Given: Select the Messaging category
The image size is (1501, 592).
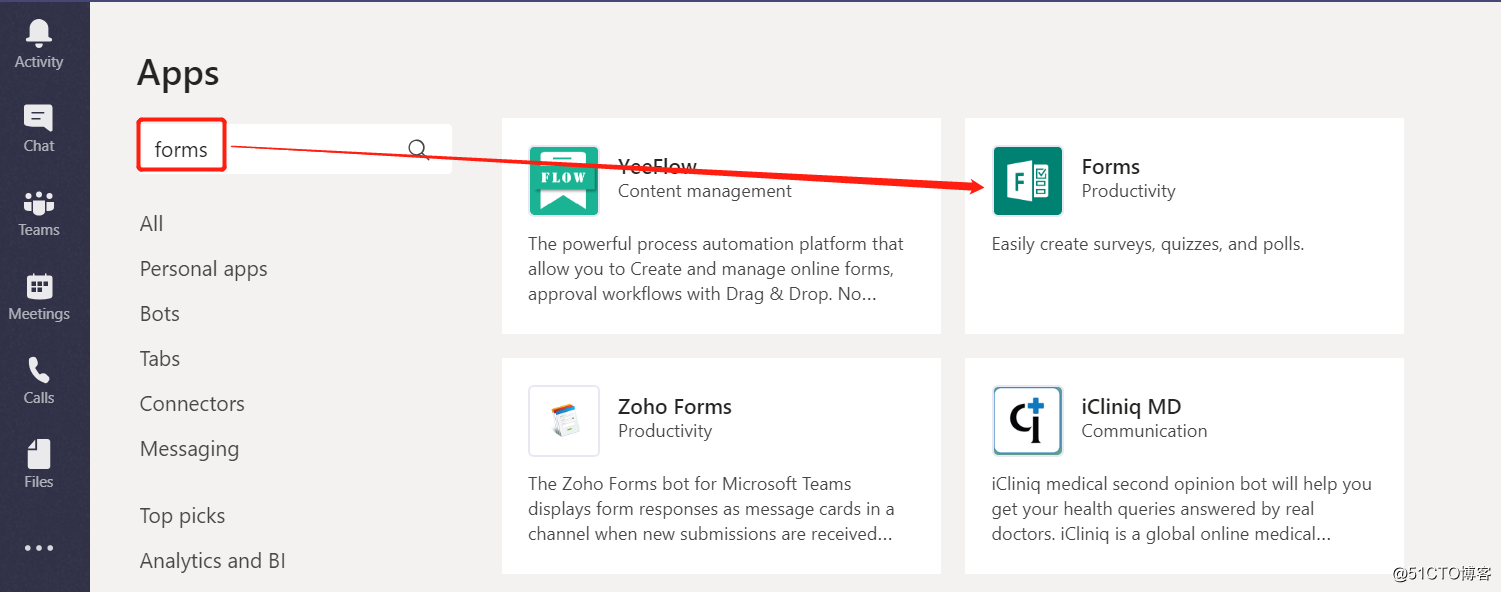Looking at the screenshot, I should [x=189, y=449].
